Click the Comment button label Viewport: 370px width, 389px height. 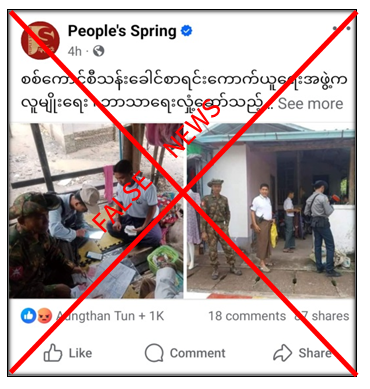(x=198, y=353)
